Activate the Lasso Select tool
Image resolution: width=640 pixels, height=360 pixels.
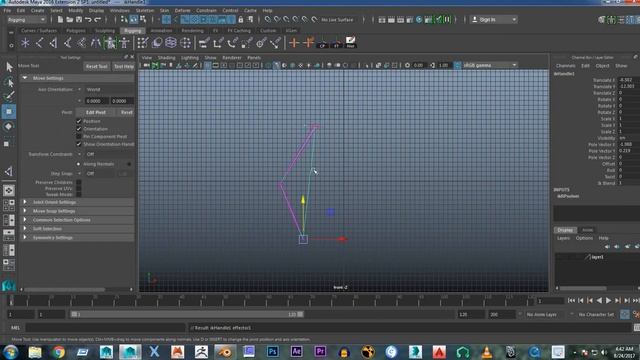coord(9,83)
